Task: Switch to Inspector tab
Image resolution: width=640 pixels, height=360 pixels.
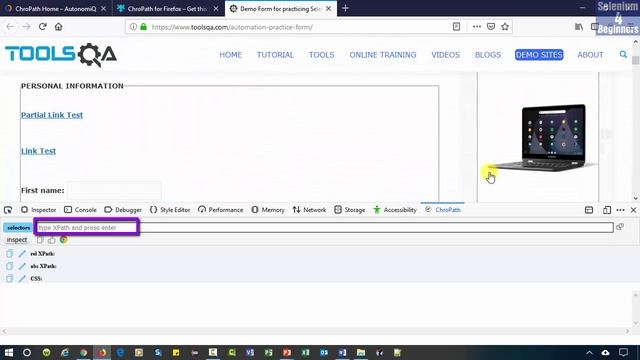Action: point(39,210)
